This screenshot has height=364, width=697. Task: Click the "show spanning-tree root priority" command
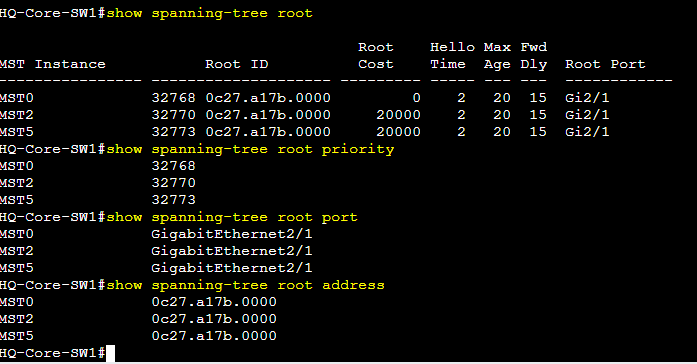tap(250, 149)
